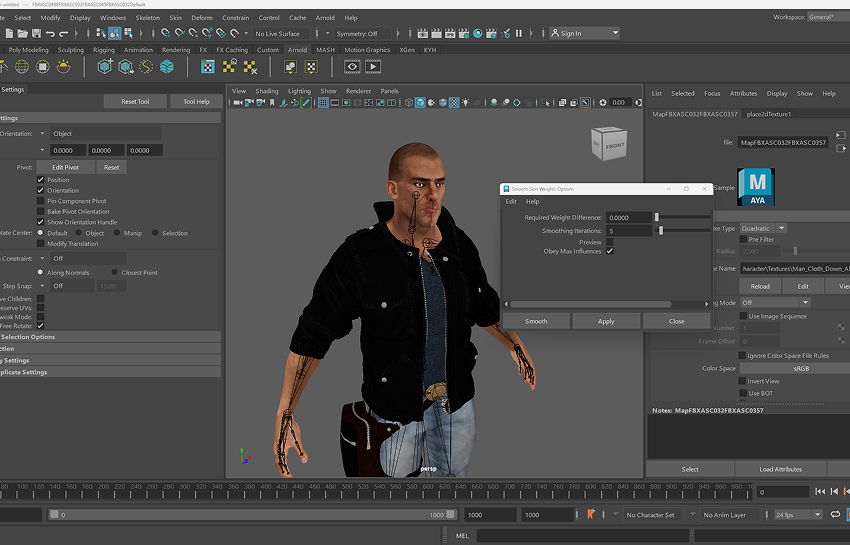
Task: Enable the Pin Component Pivot checkbox
Action: coord(41,201)
